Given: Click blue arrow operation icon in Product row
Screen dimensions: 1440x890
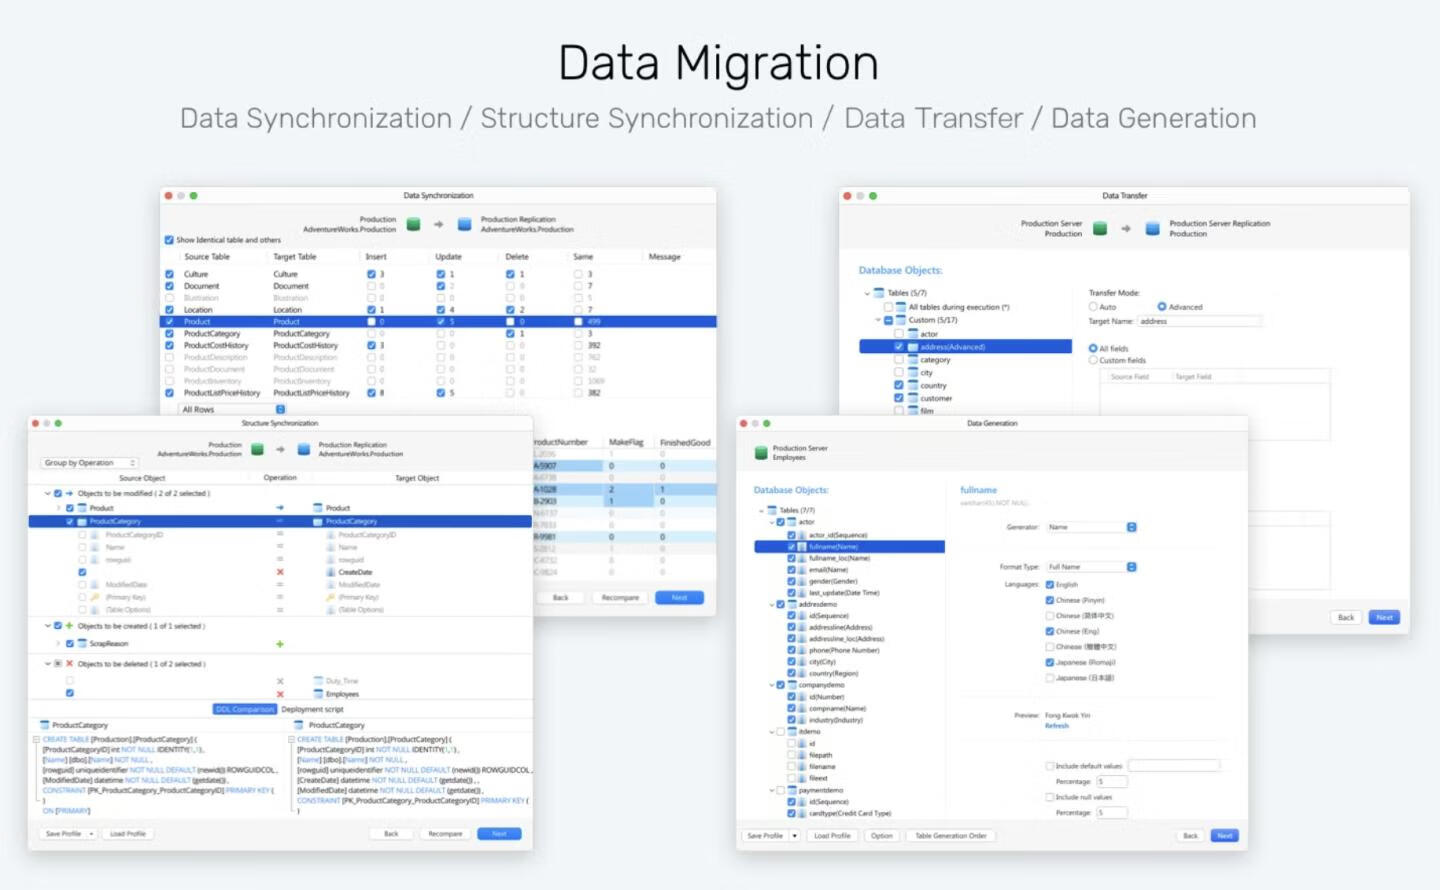Looking at the screenshot, I should coord(280,508).
